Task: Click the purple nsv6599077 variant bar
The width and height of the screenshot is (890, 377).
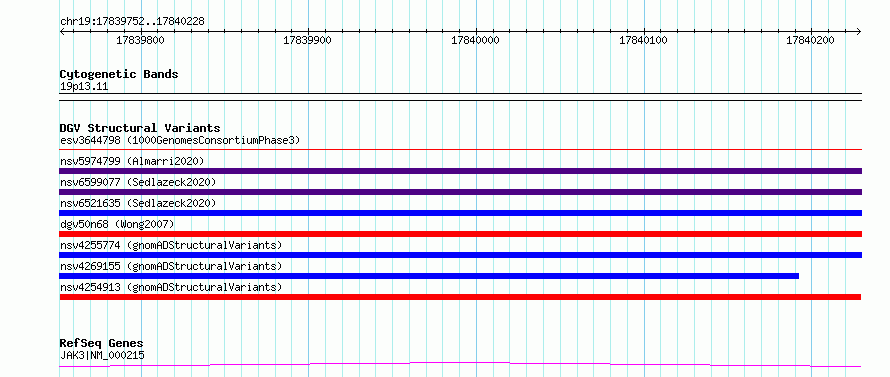Action: (x=460, y=192)
